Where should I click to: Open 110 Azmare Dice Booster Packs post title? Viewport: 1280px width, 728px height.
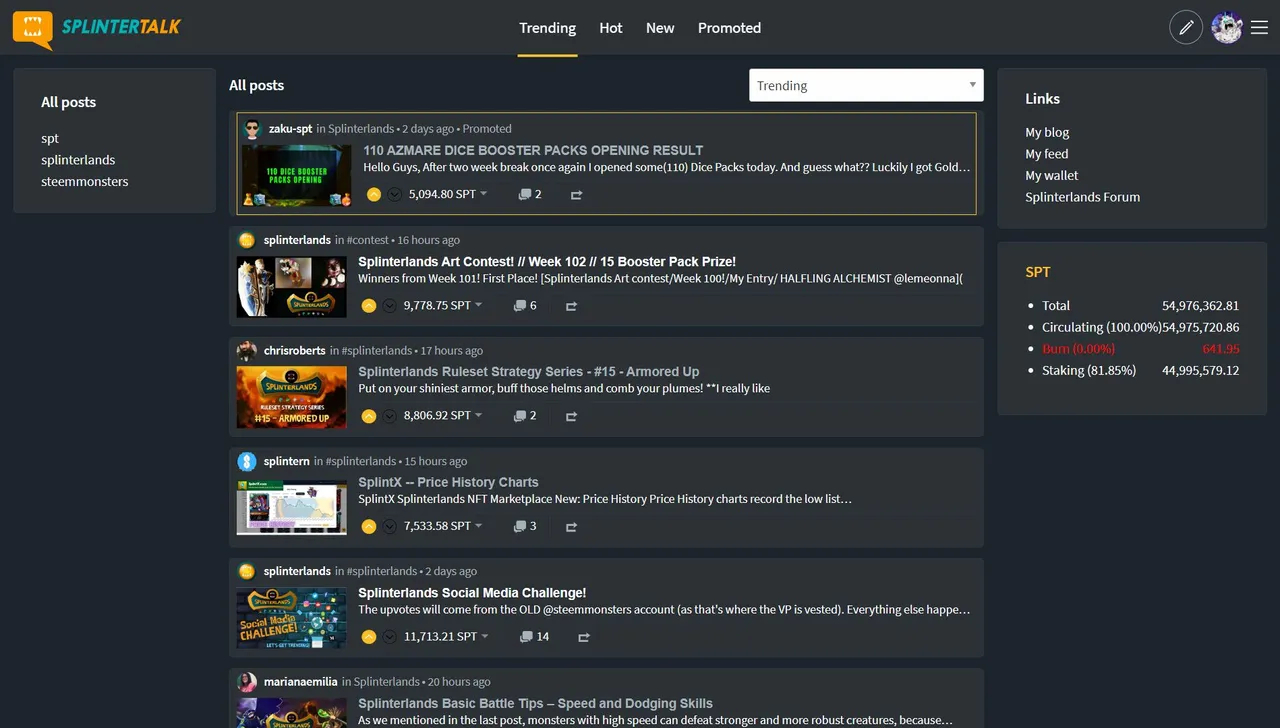point(533,150)
